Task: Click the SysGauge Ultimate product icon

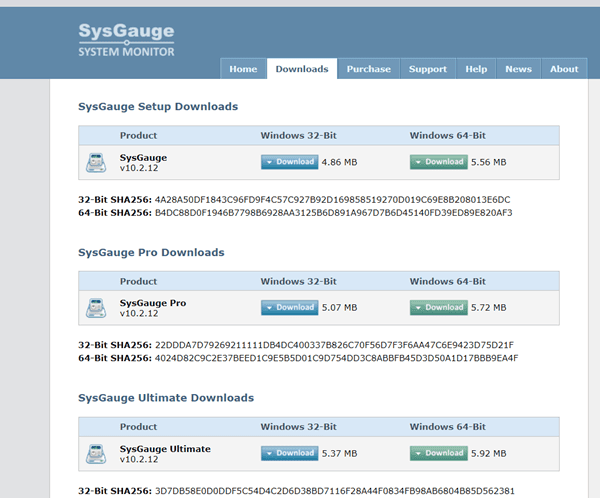Action: pyautogui.click(x=96, y=454)
